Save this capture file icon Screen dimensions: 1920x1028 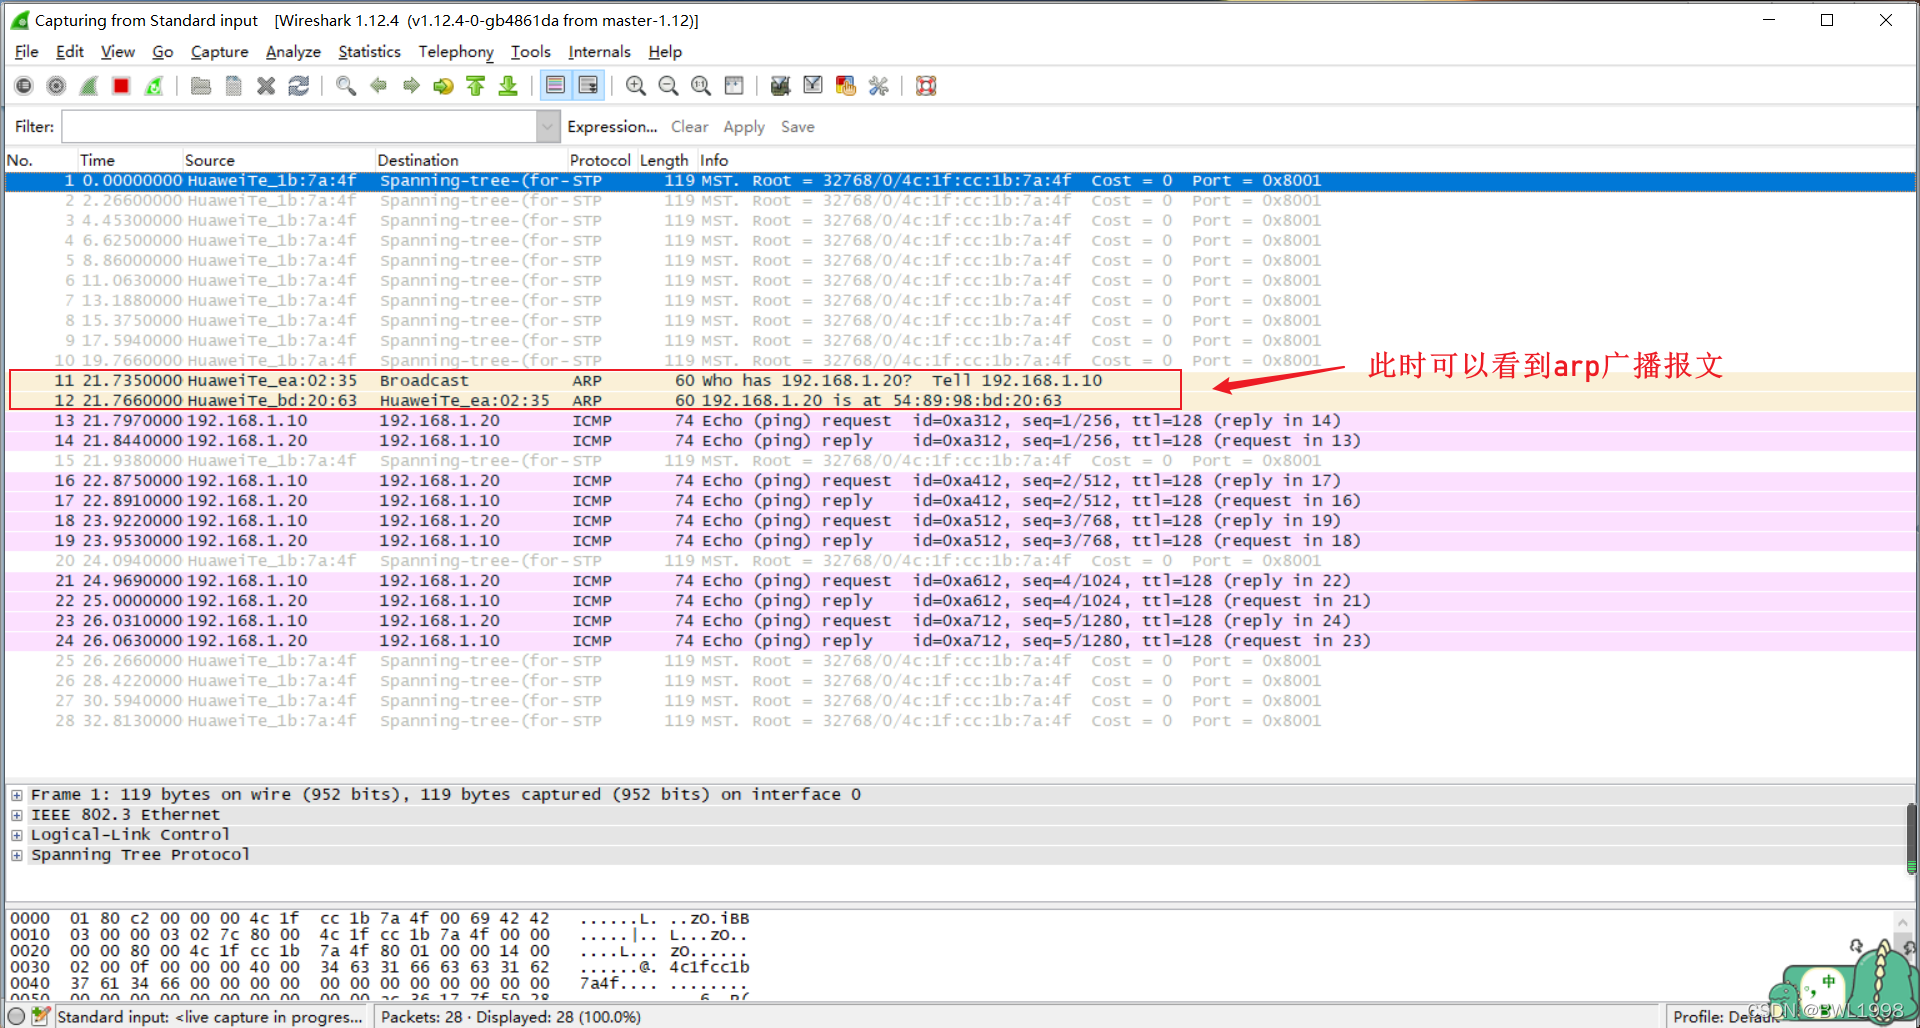click(x=233, y=86)
